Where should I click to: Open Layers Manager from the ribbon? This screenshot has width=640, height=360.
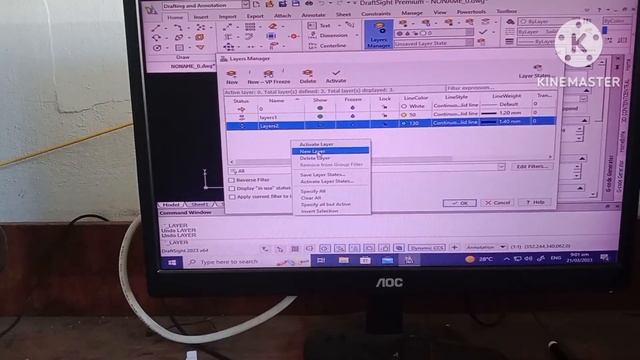(378, 35)
